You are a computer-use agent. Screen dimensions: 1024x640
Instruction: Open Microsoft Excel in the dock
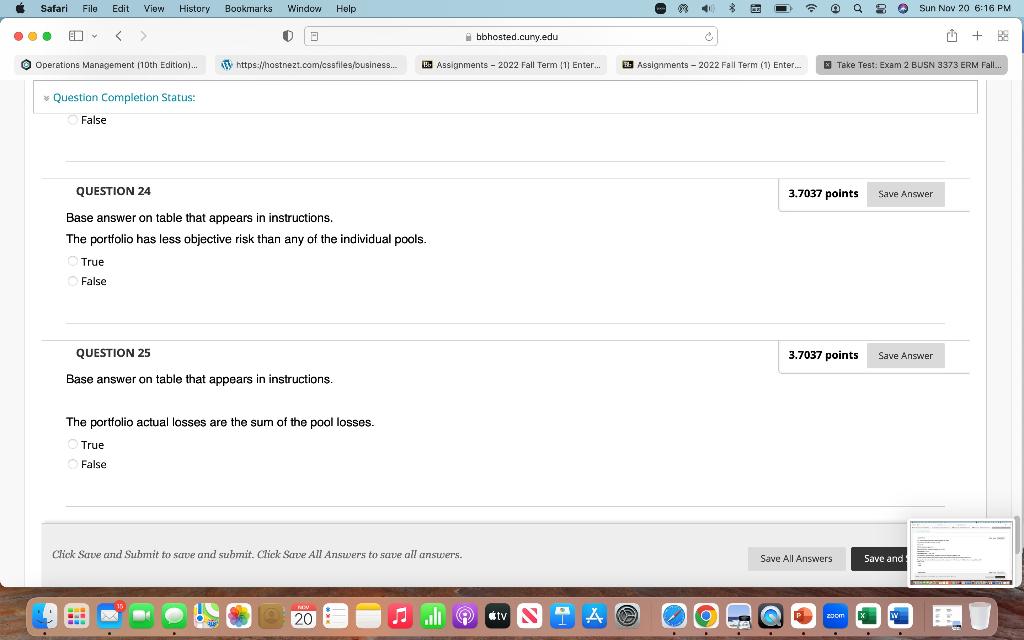(x=867, y=616)
